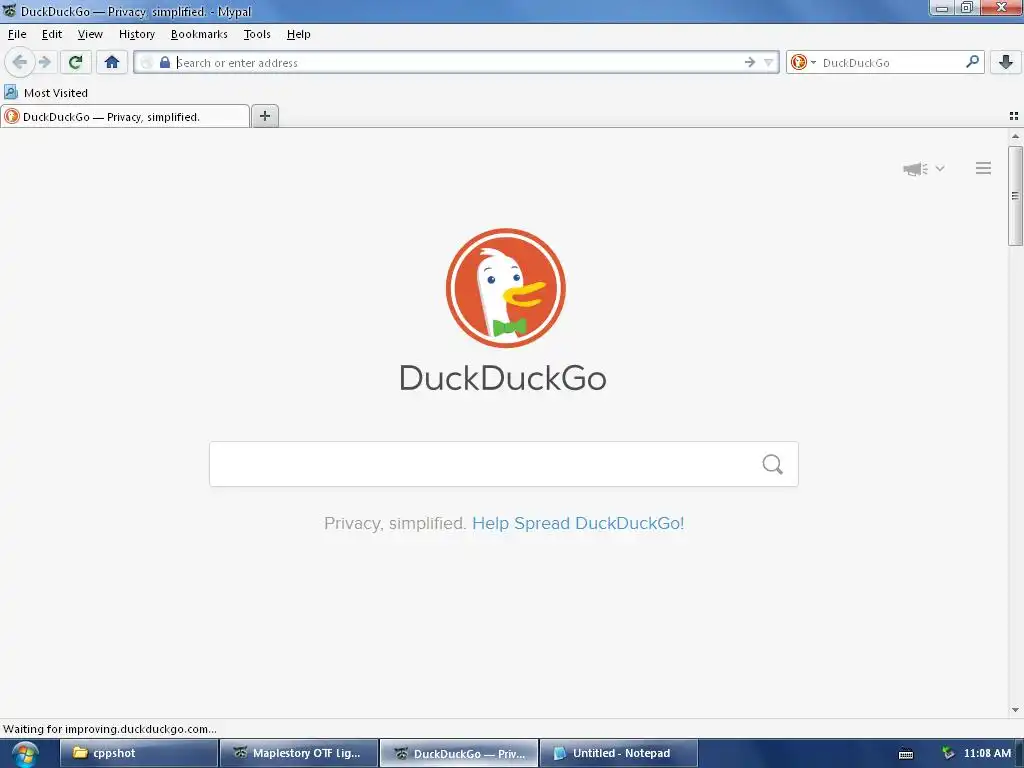Click the megaphone icon on DuckDuckGo page
The height and width of the screenshot is (768, 1024).
pyautogui.click(x=915, y=169)
